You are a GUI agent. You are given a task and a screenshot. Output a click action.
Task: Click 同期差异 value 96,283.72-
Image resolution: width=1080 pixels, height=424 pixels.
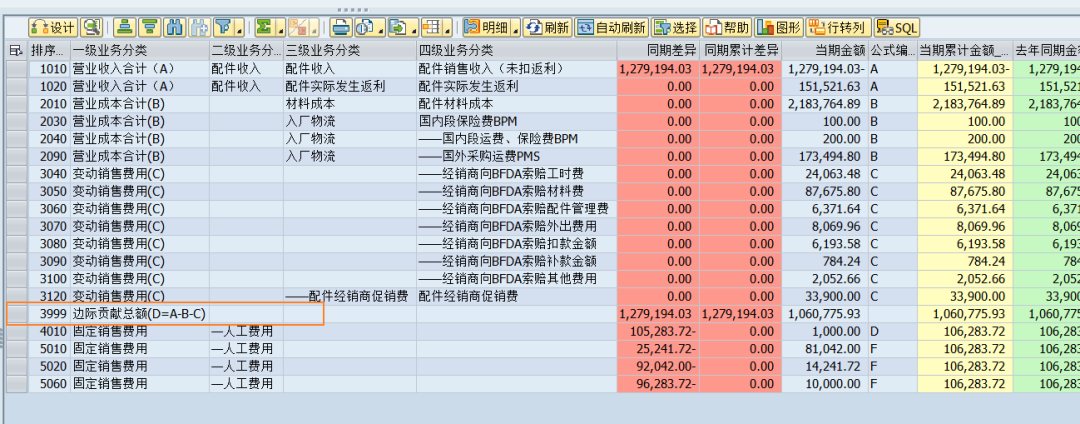pyautogui.click(x=658, y=383)
